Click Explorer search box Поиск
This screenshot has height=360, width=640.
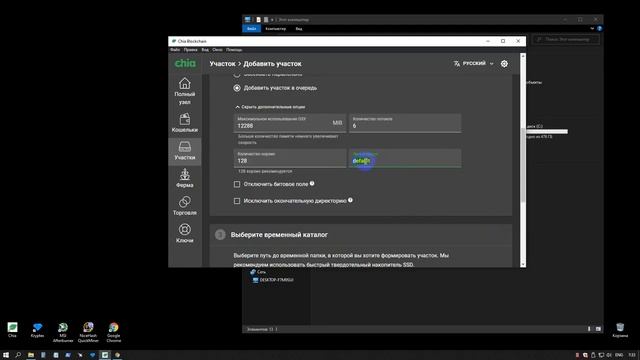point(566,39)
